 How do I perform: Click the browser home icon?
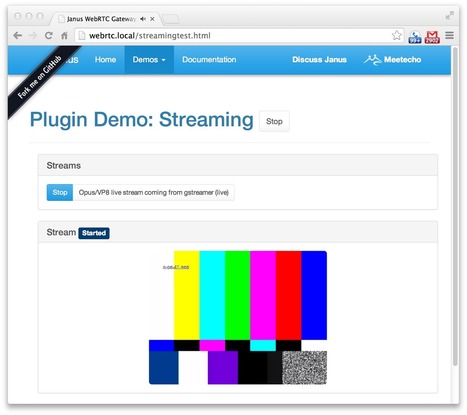pos(64,35)
